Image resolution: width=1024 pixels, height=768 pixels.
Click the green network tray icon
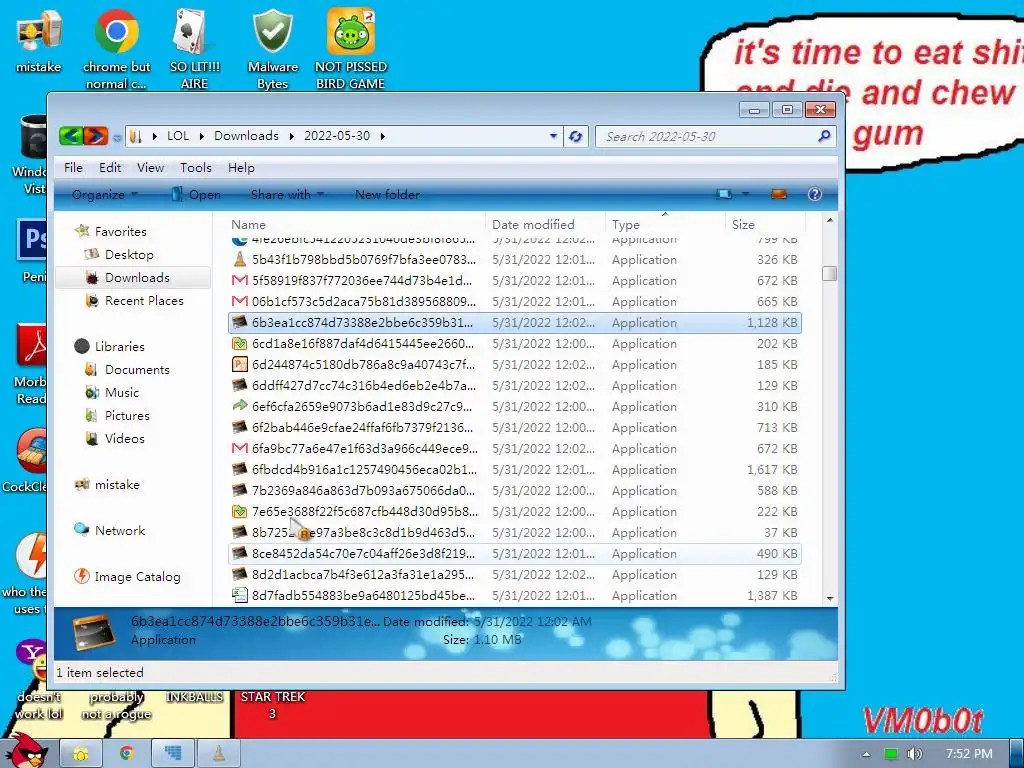[x=890, y=754]
